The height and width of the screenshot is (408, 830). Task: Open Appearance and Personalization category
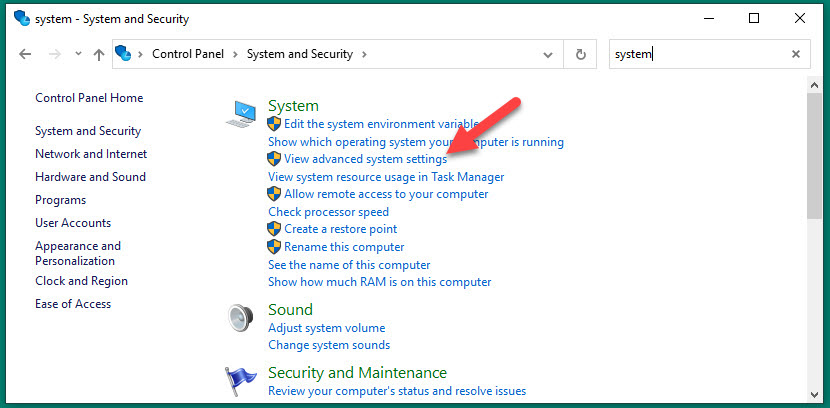[78, 253]
